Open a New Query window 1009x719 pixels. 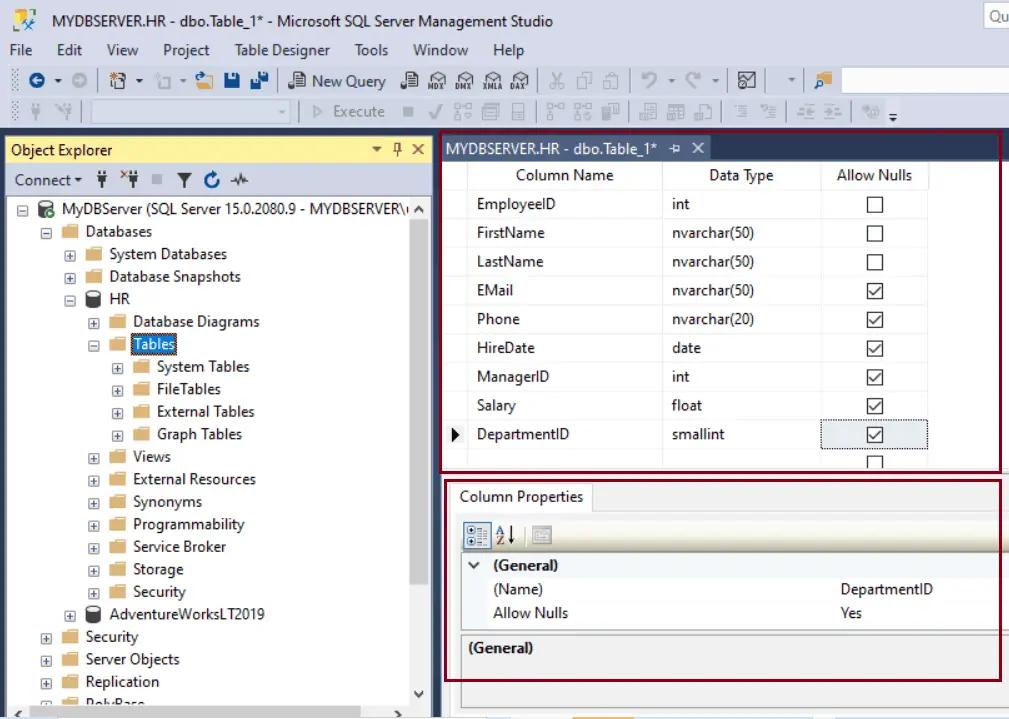click(x=336, y=80)
